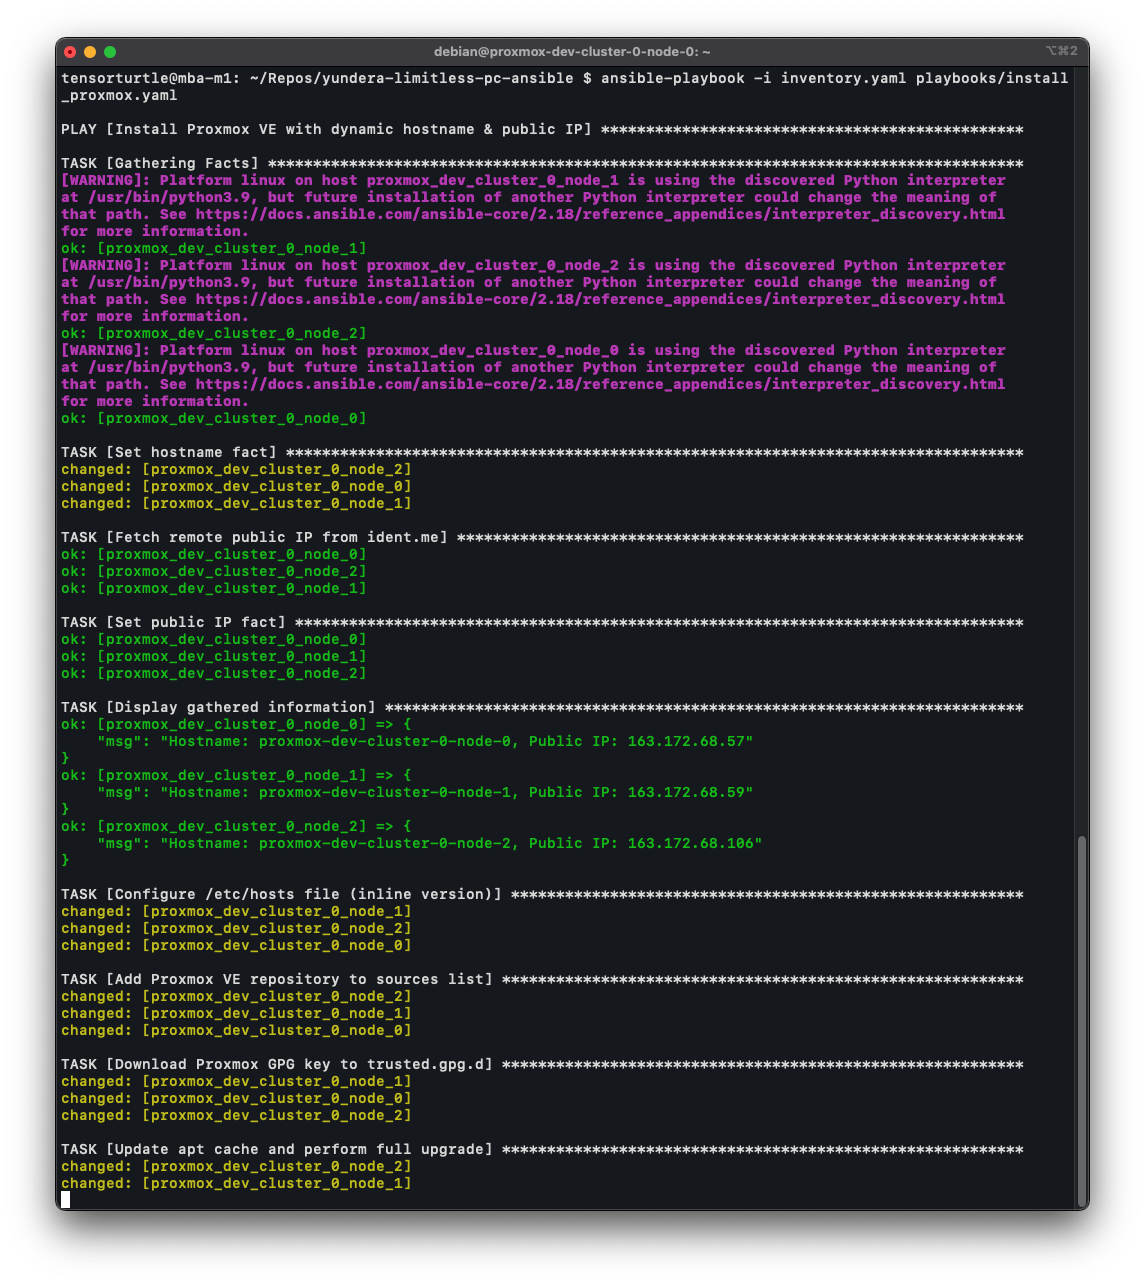Click the Update apt cache task header

pos(277,1150)
